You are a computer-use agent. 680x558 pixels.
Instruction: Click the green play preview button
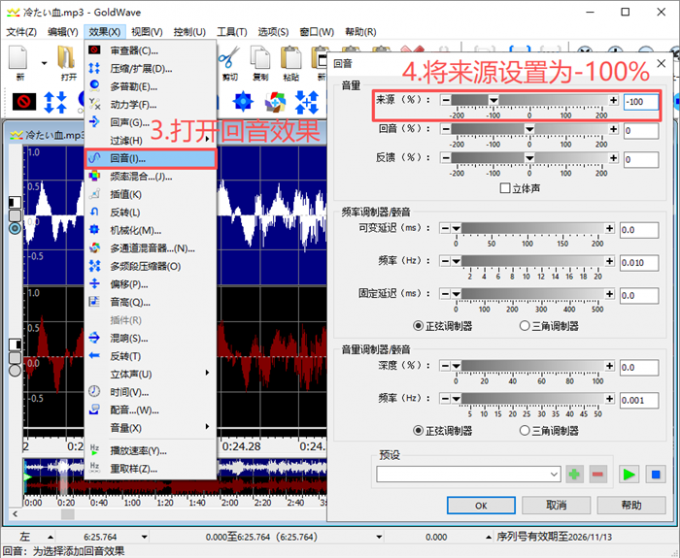(628, 474)
